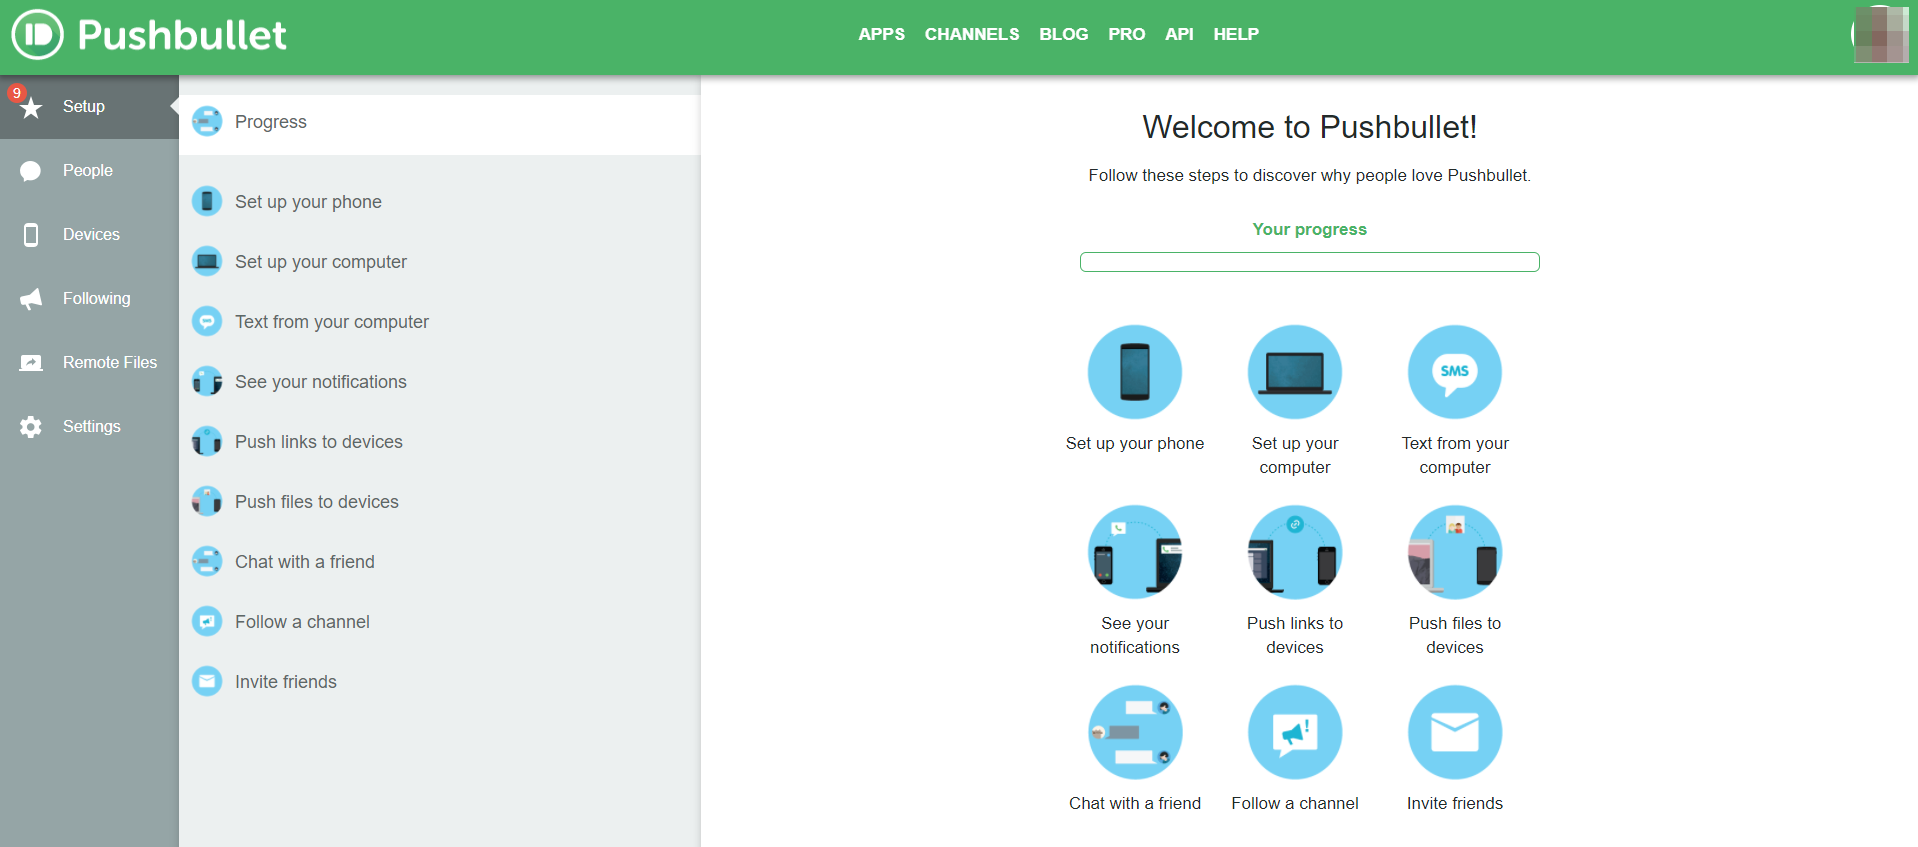Select 'Push links to devices' list text
1918x847 pixels.
[319, 442]
